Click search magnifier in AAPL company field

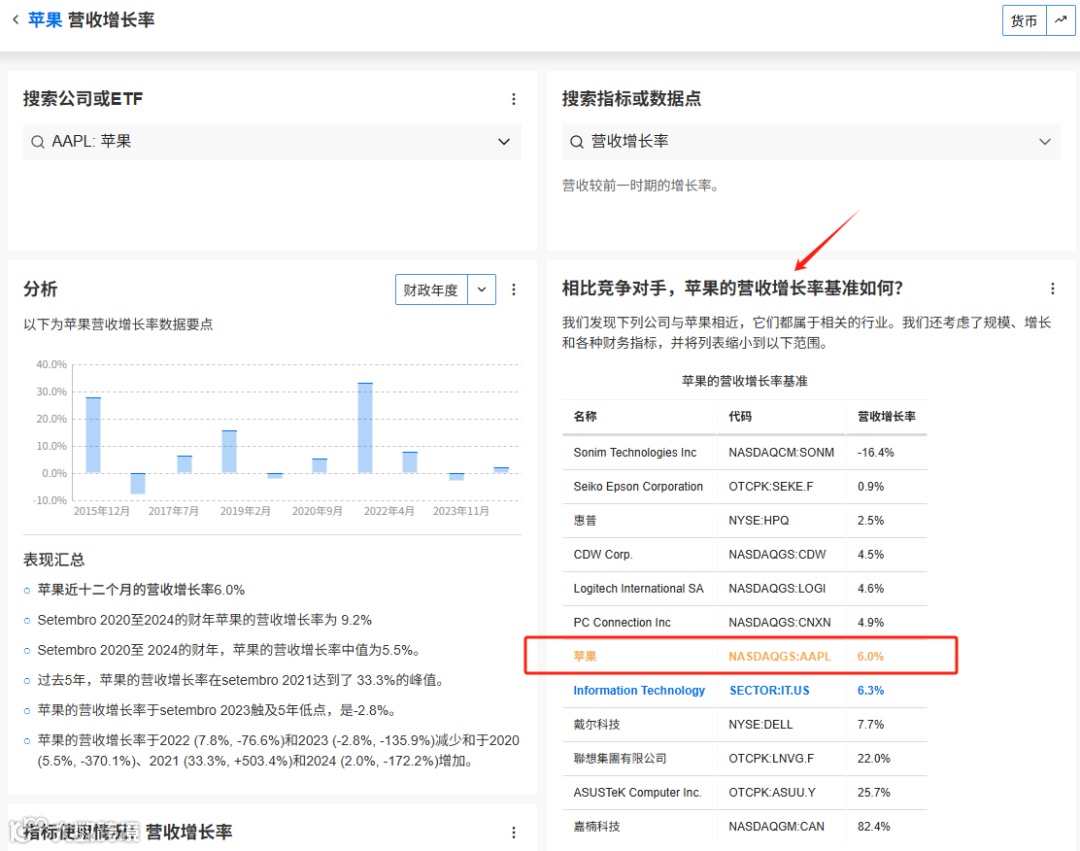click(x=37, y=142)
